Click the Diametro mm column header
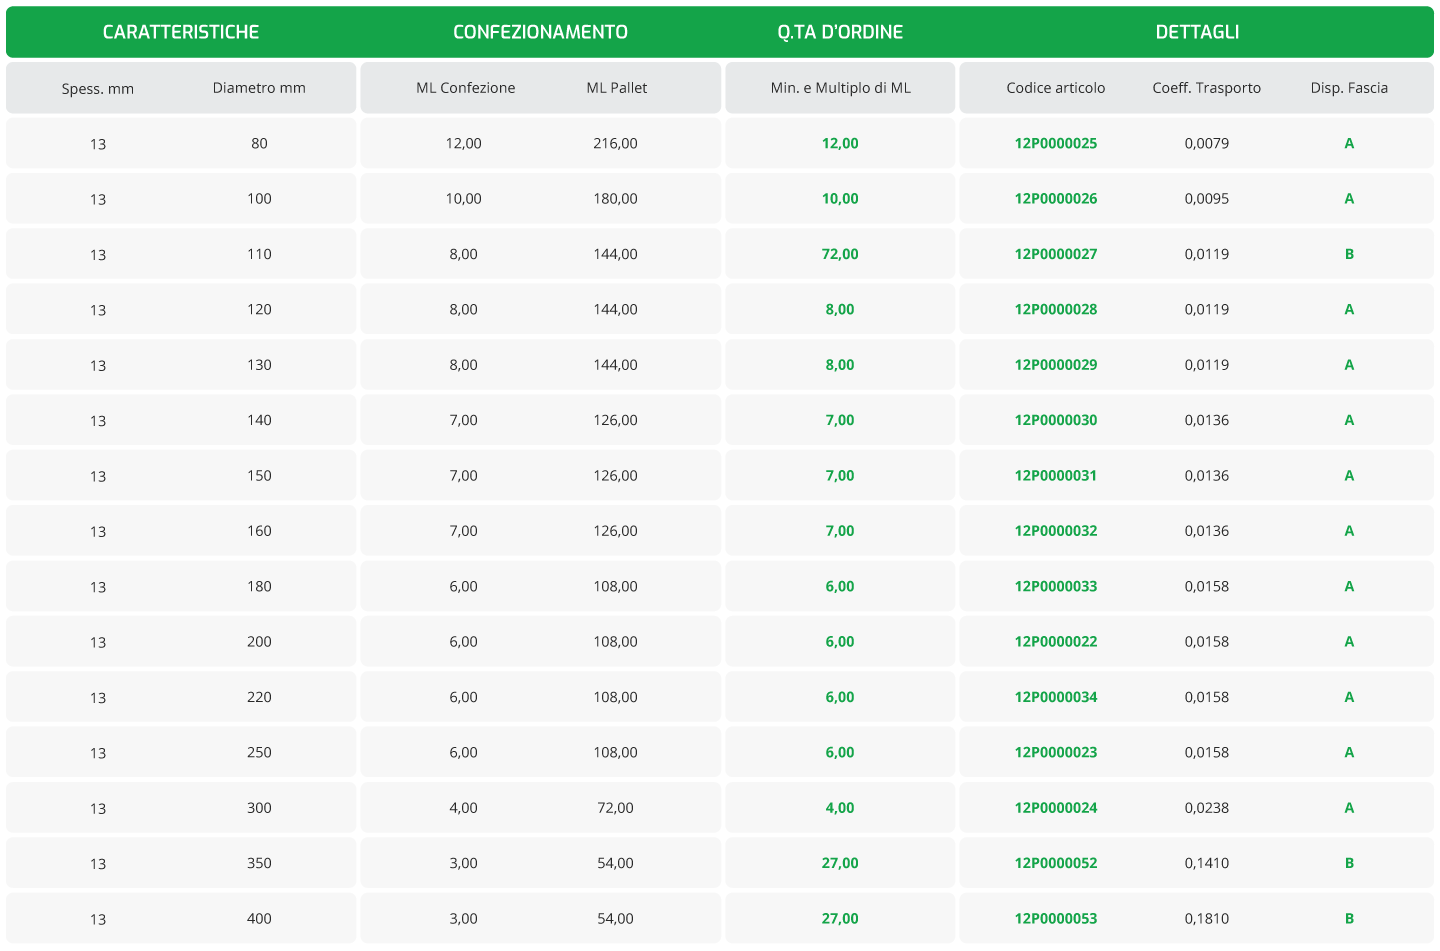Image resolution: width=1440 pixels, height=951 pixels. 259,88
